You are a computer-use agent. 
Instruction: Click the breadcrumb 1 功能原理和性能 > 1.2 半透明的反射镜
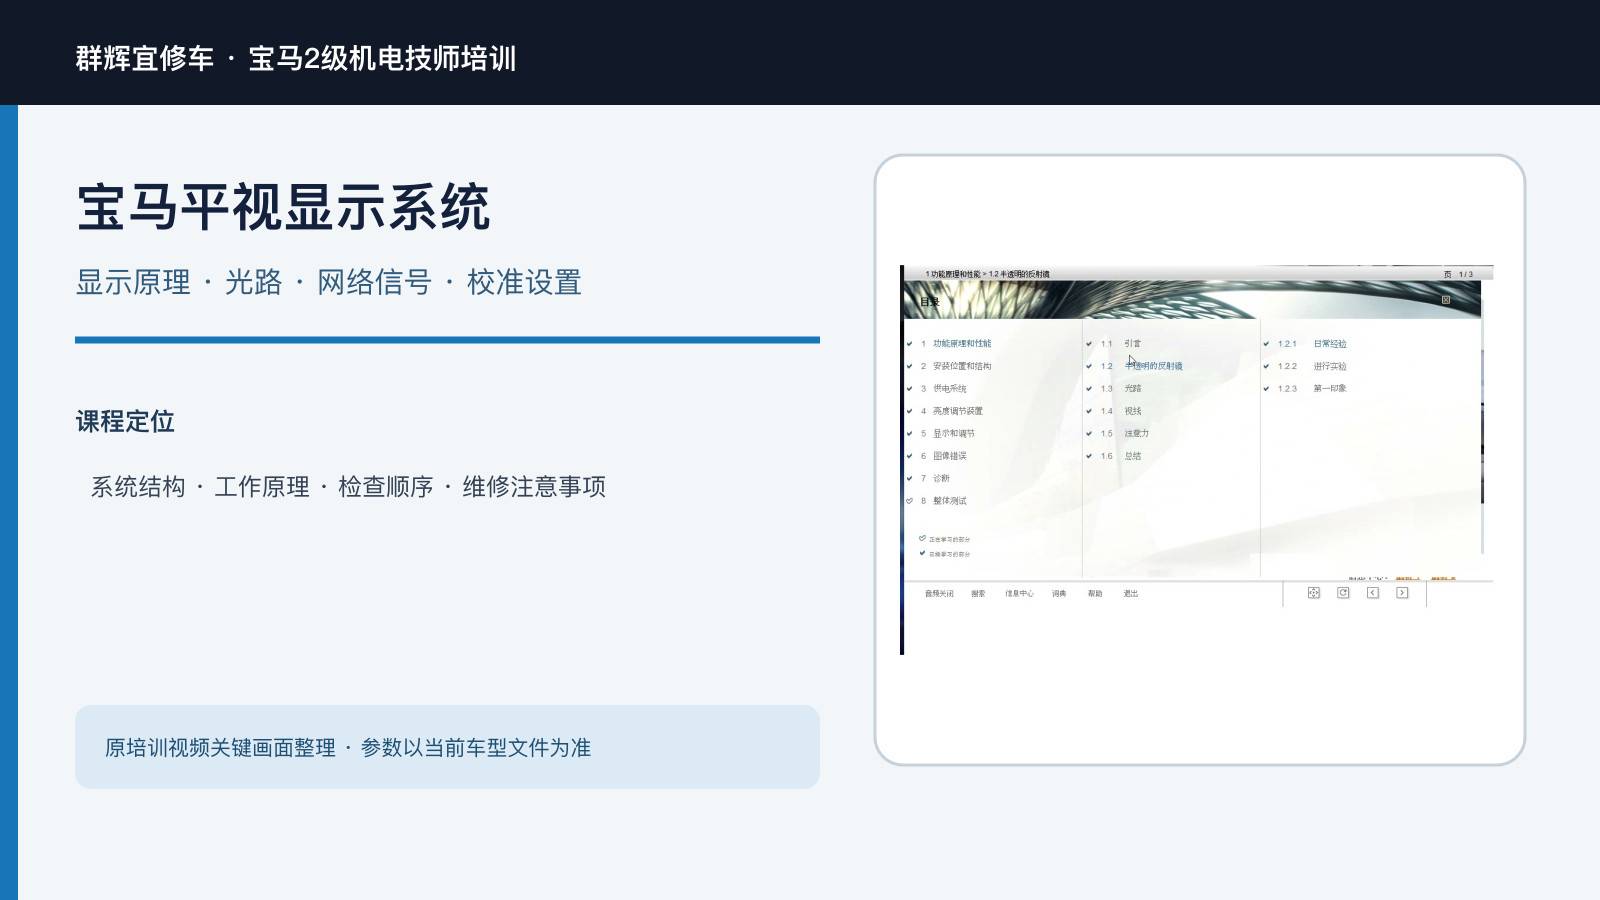(987, 274)
